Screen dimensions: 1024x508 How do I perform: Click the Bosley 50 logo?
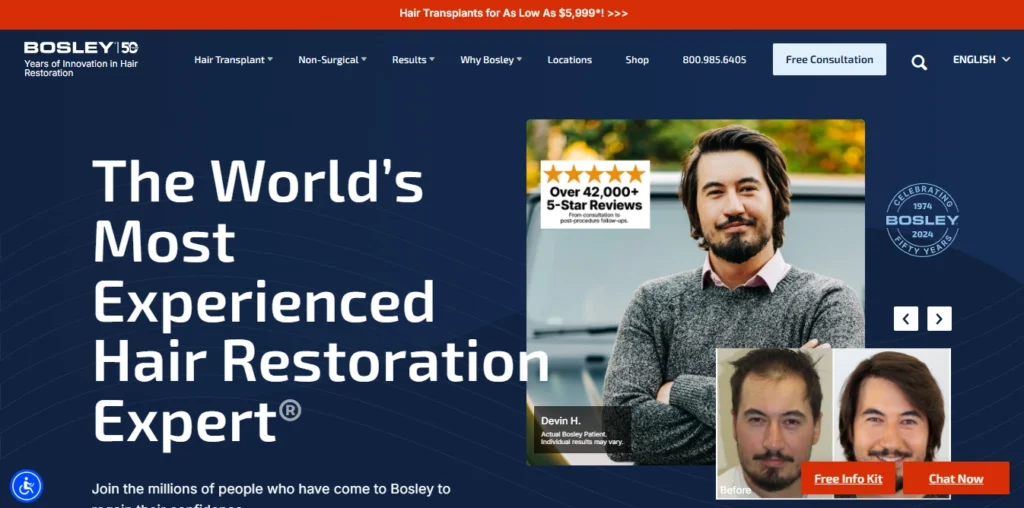81,48
